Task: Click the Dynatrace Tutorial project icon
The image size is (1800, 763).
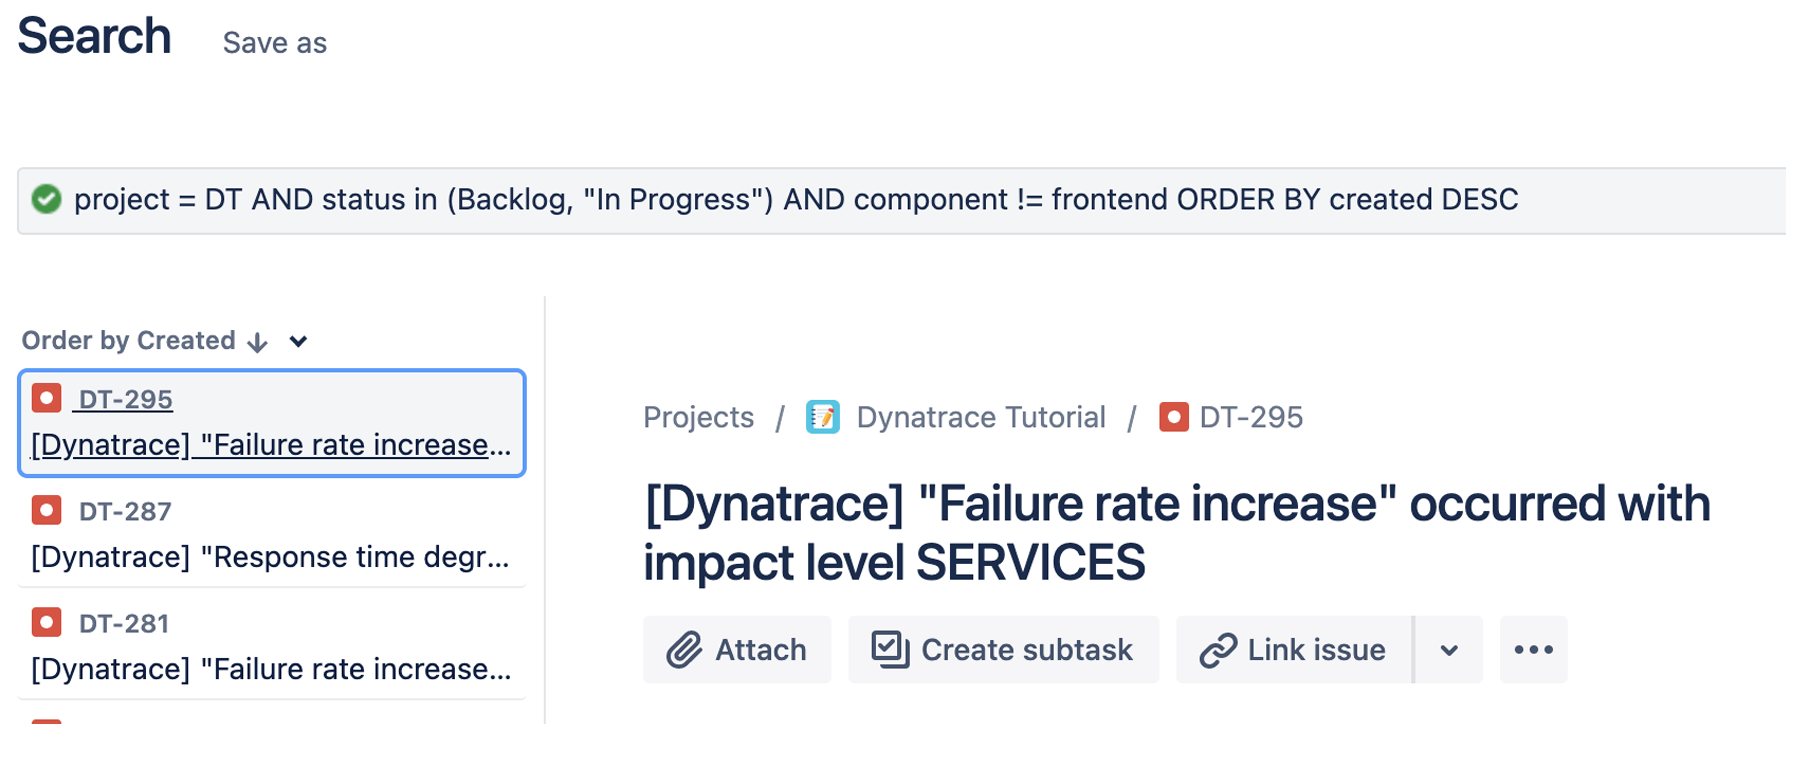Action: pyautogui.click(x=823, y=417)
